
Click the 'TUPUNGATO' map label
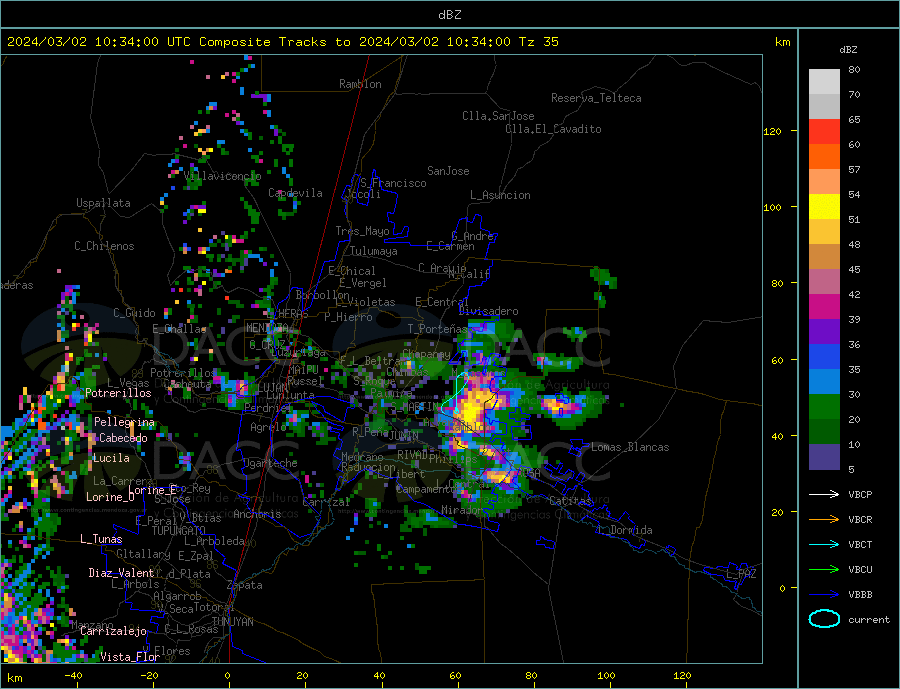[x=179, y=531]
